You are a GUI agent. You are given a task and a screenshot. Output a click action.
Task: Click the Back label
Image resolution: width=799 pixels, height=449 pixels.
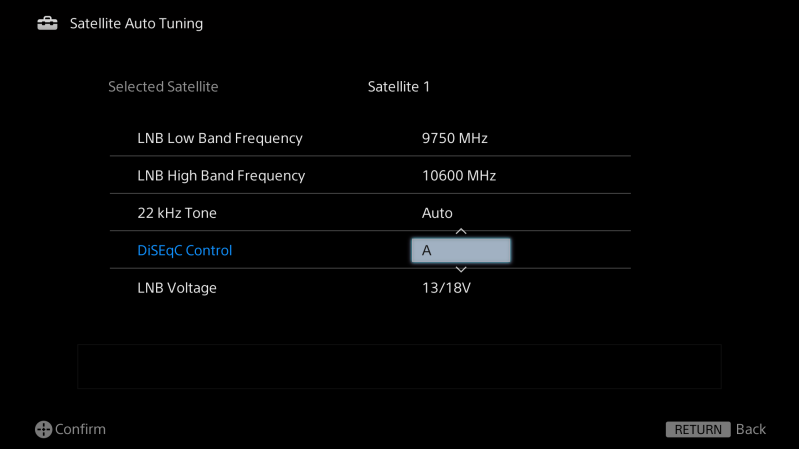coord(751,429)
